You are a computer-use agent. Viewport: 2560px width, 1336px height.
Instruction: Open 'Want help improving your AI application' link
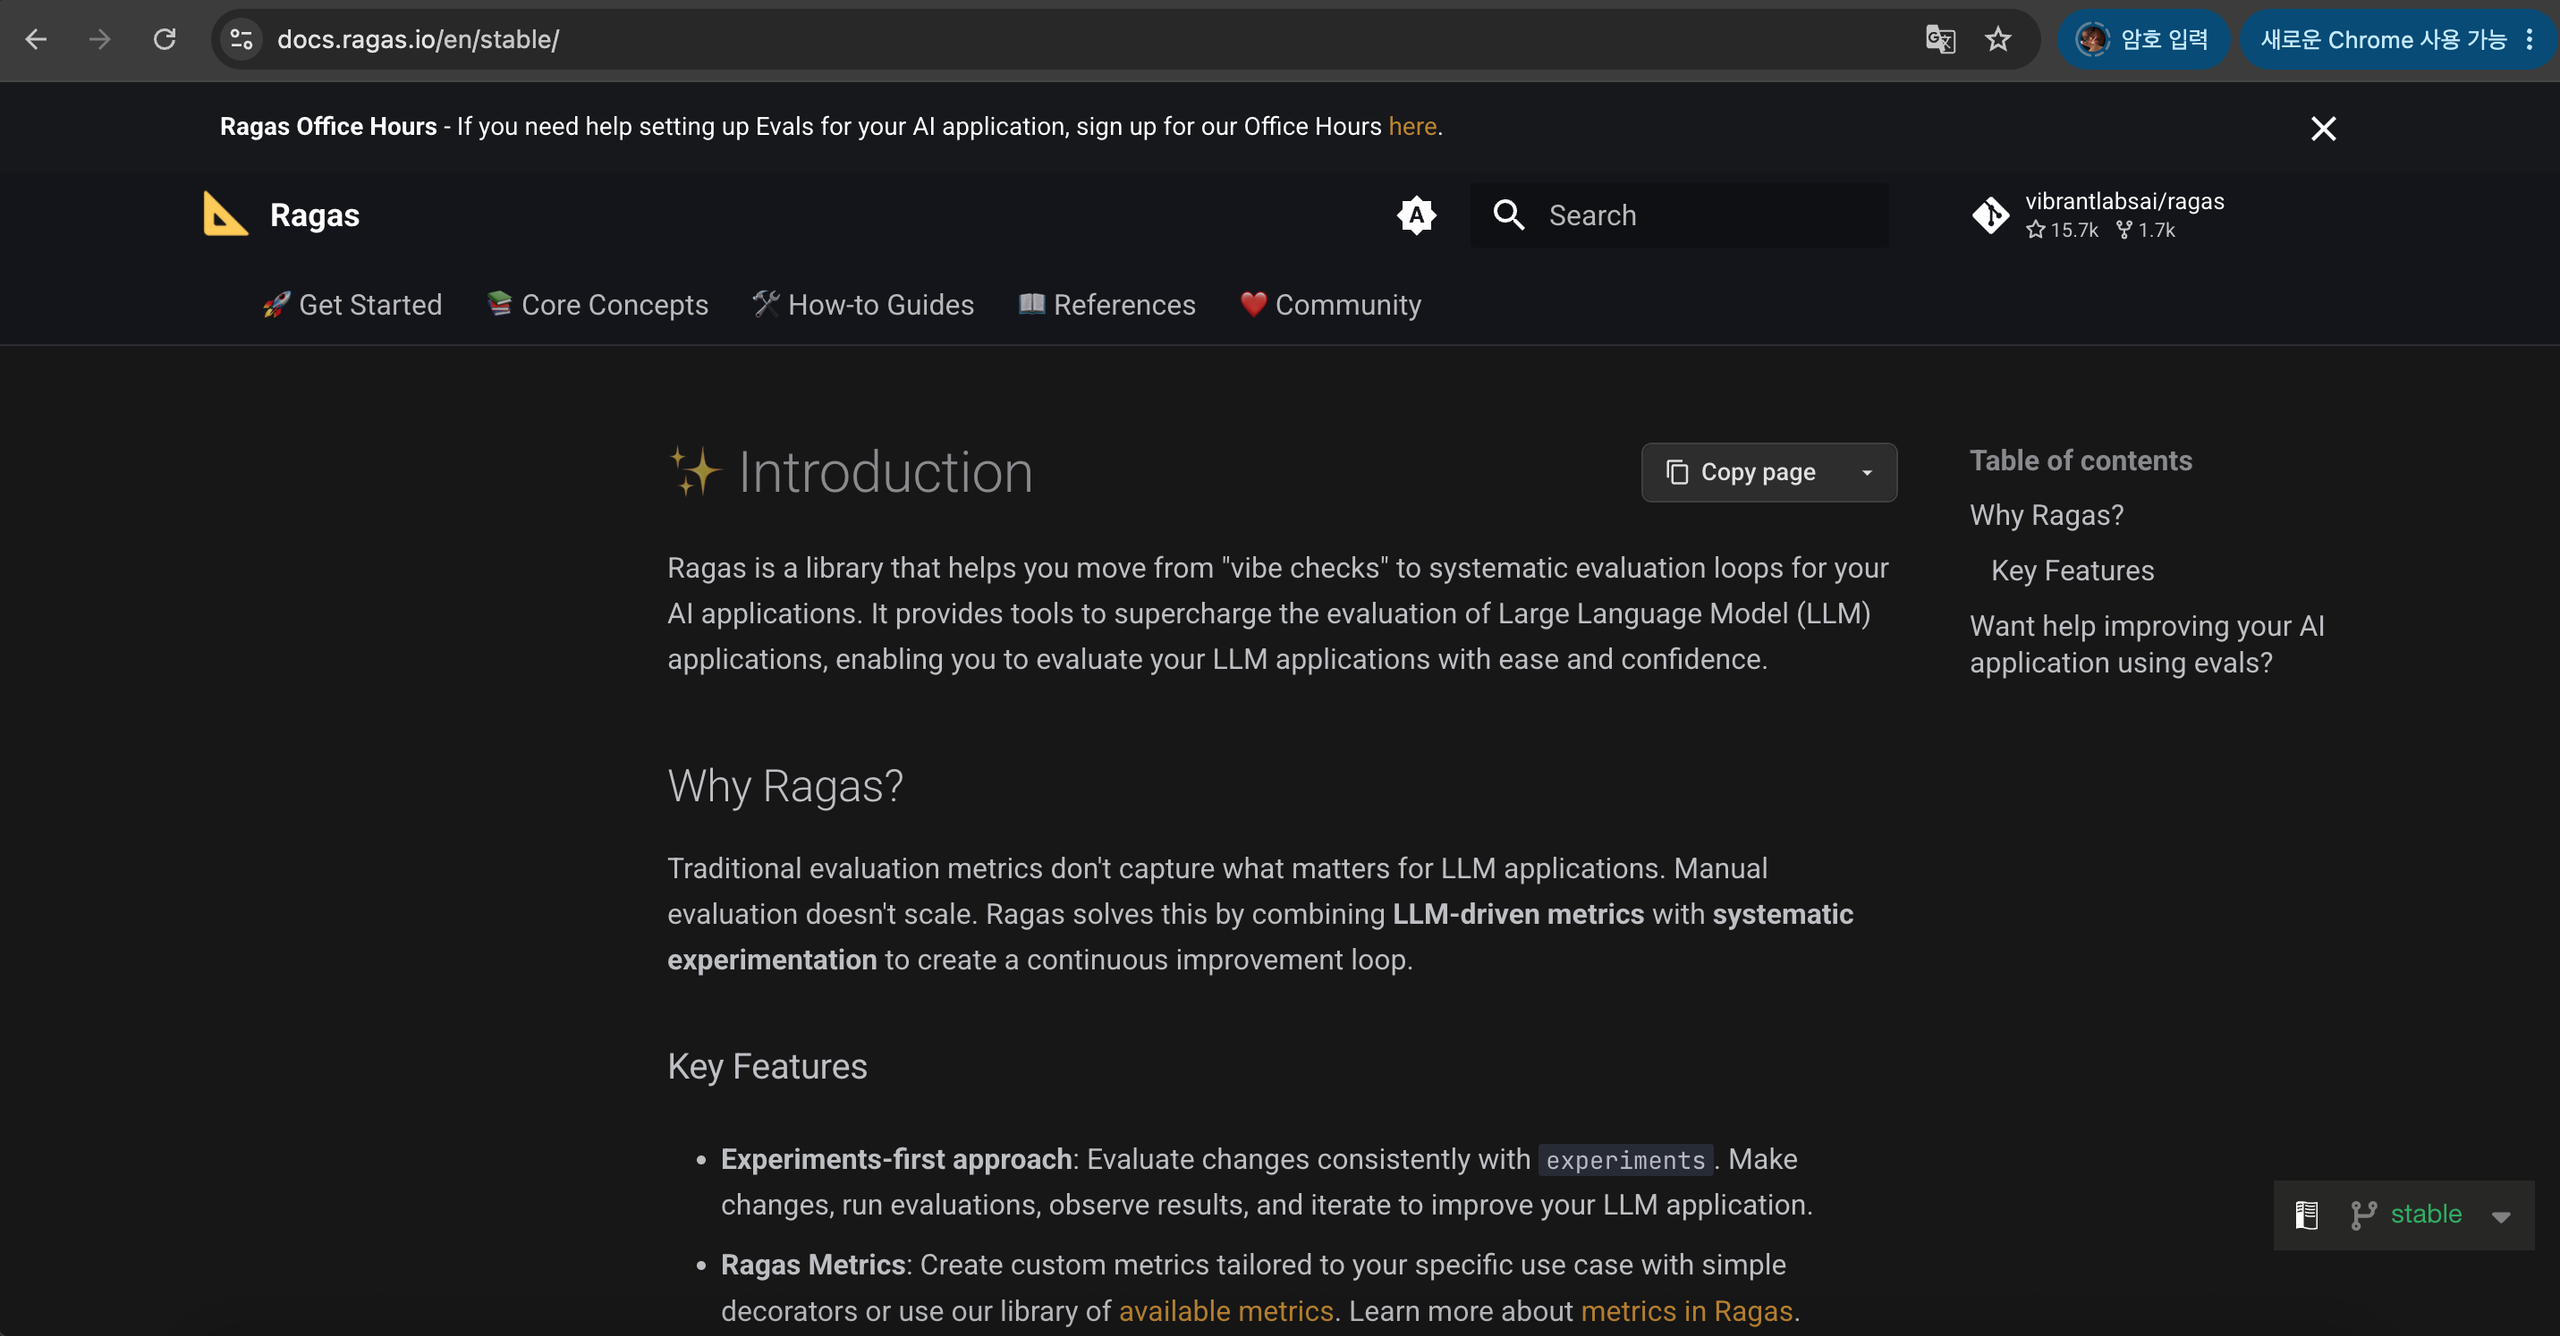coord(2147,644)
